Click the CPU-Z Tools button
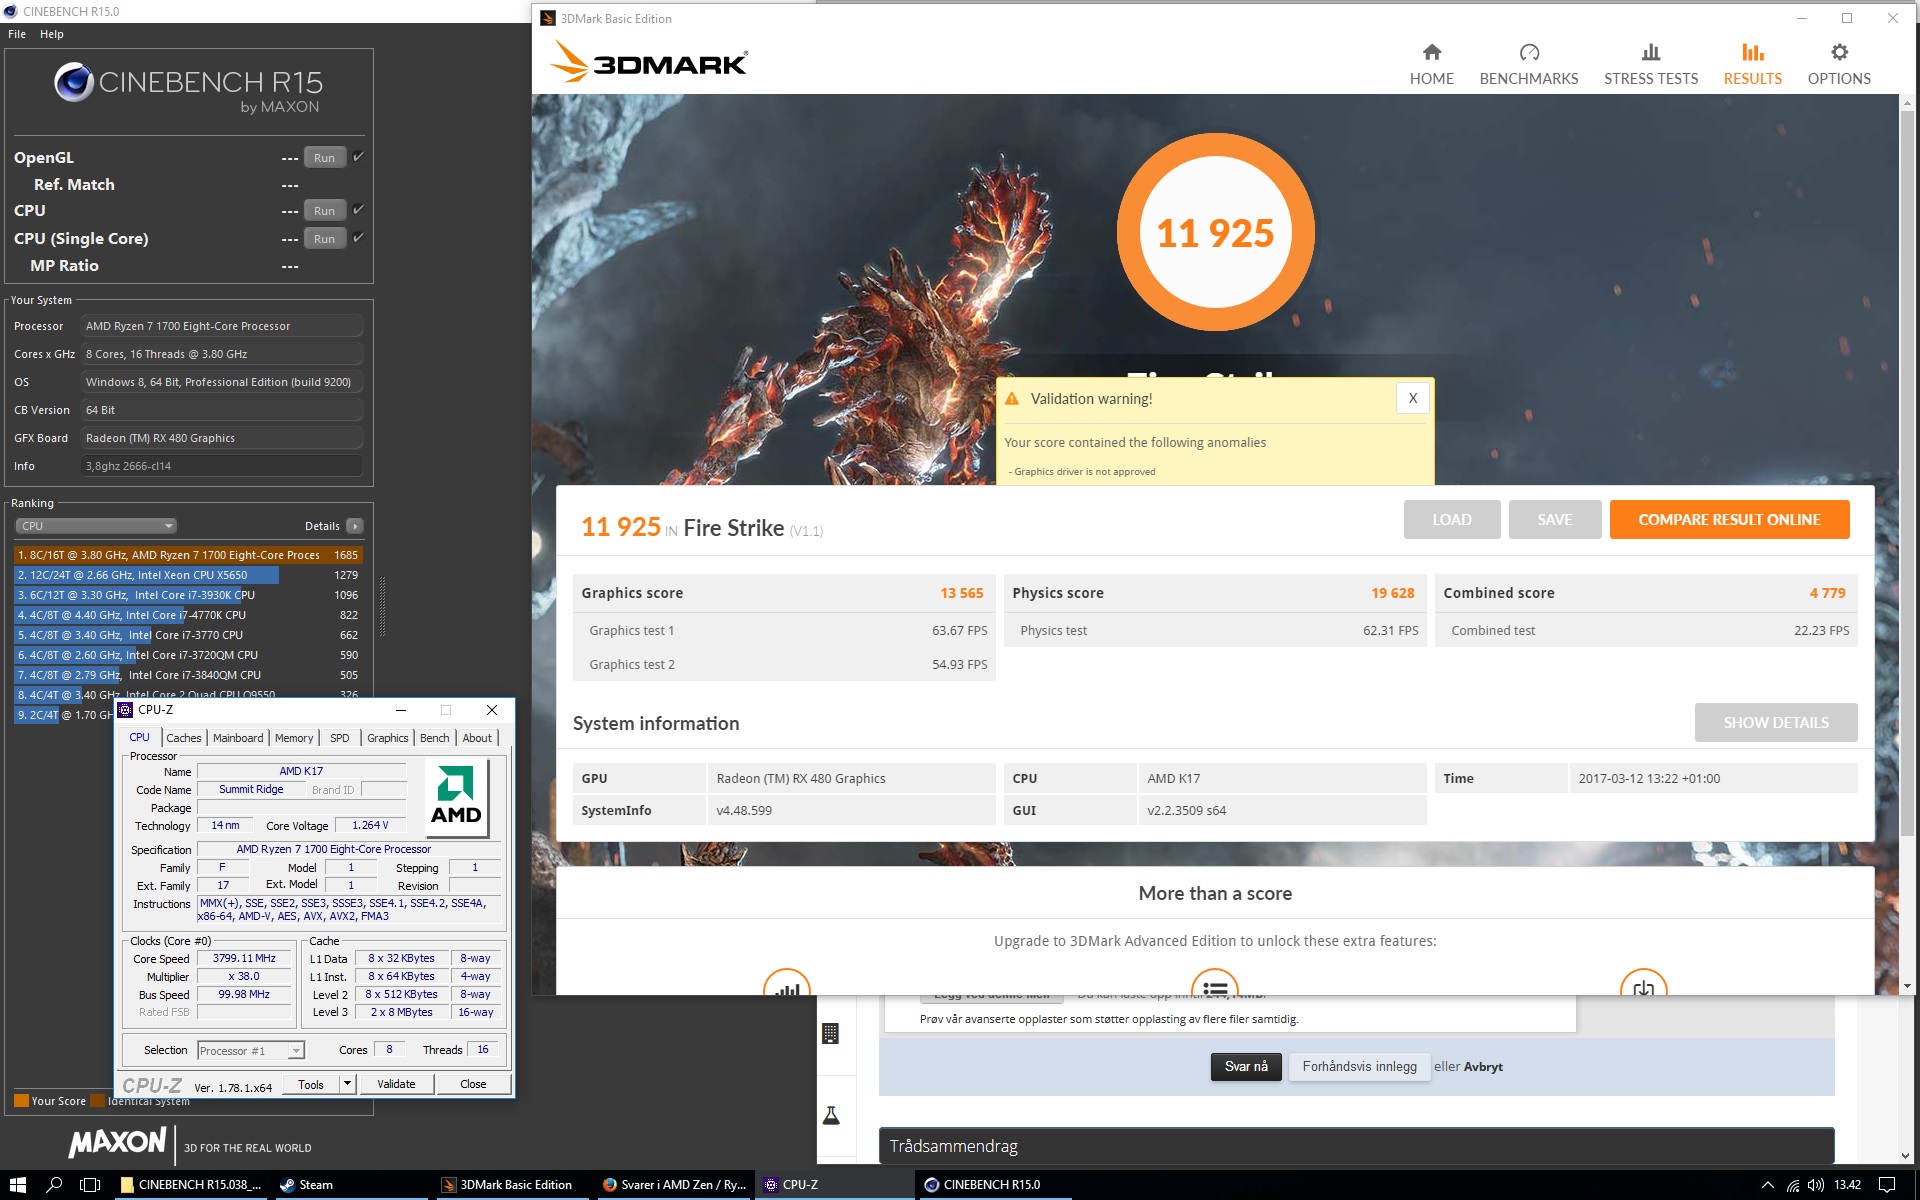 point(311,1084)
